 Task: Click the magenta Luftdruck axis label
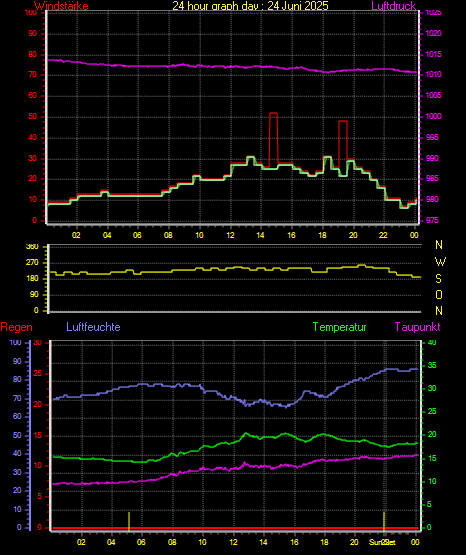[x=393, y=6]
